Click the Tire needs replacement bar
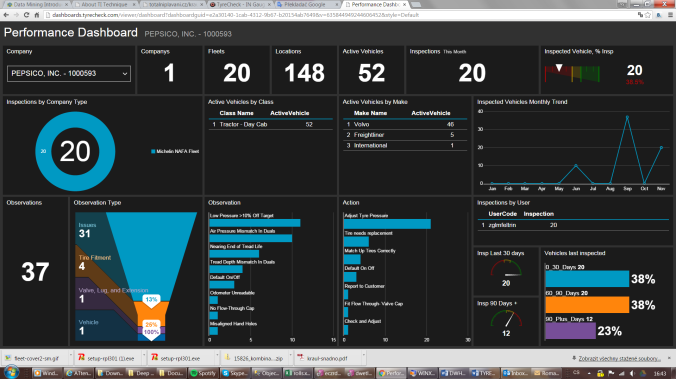676x379 pixels. pos(356,241)
